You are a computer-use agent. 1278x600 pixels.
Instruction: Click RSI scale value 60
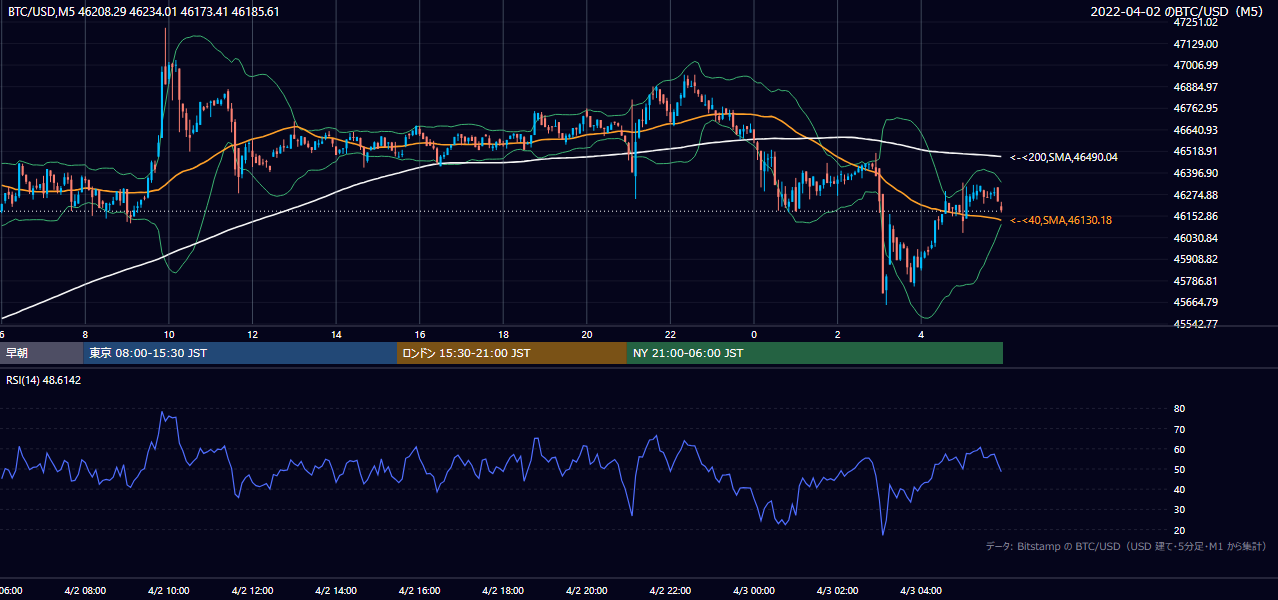click(x=1179, y=449)
